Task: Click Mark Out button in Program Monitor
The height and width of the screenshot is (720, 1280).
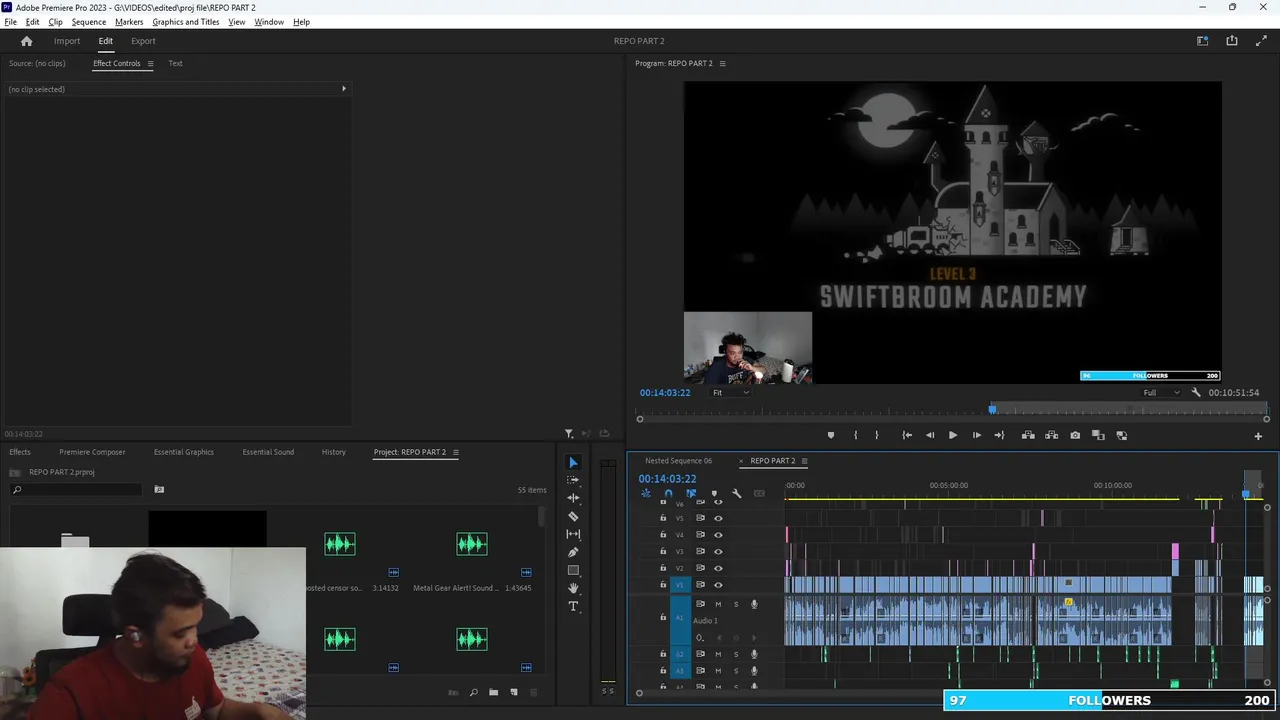Action: 877,435
